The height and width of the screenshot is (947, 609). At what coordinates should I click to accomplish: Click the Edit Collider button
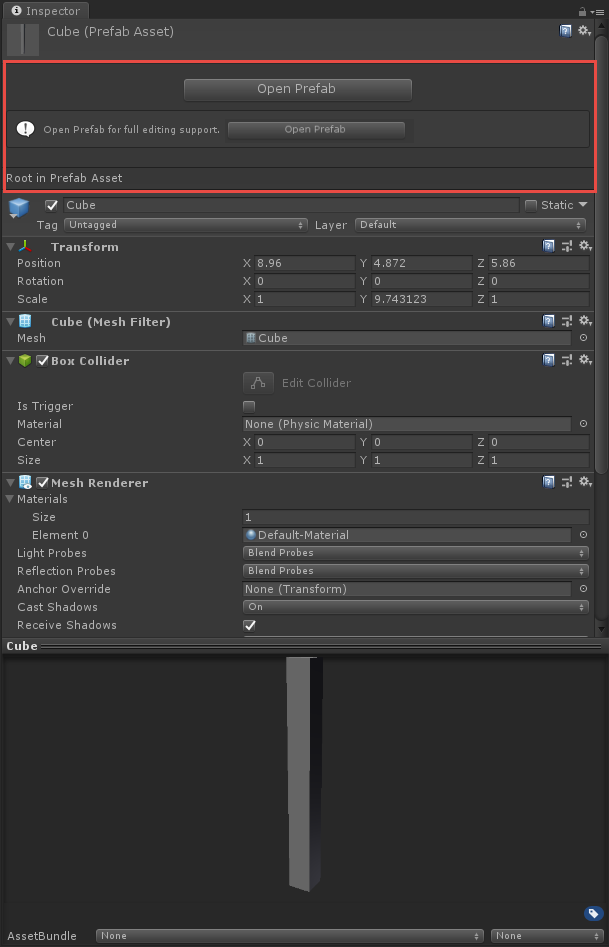[x=258, y=383]
